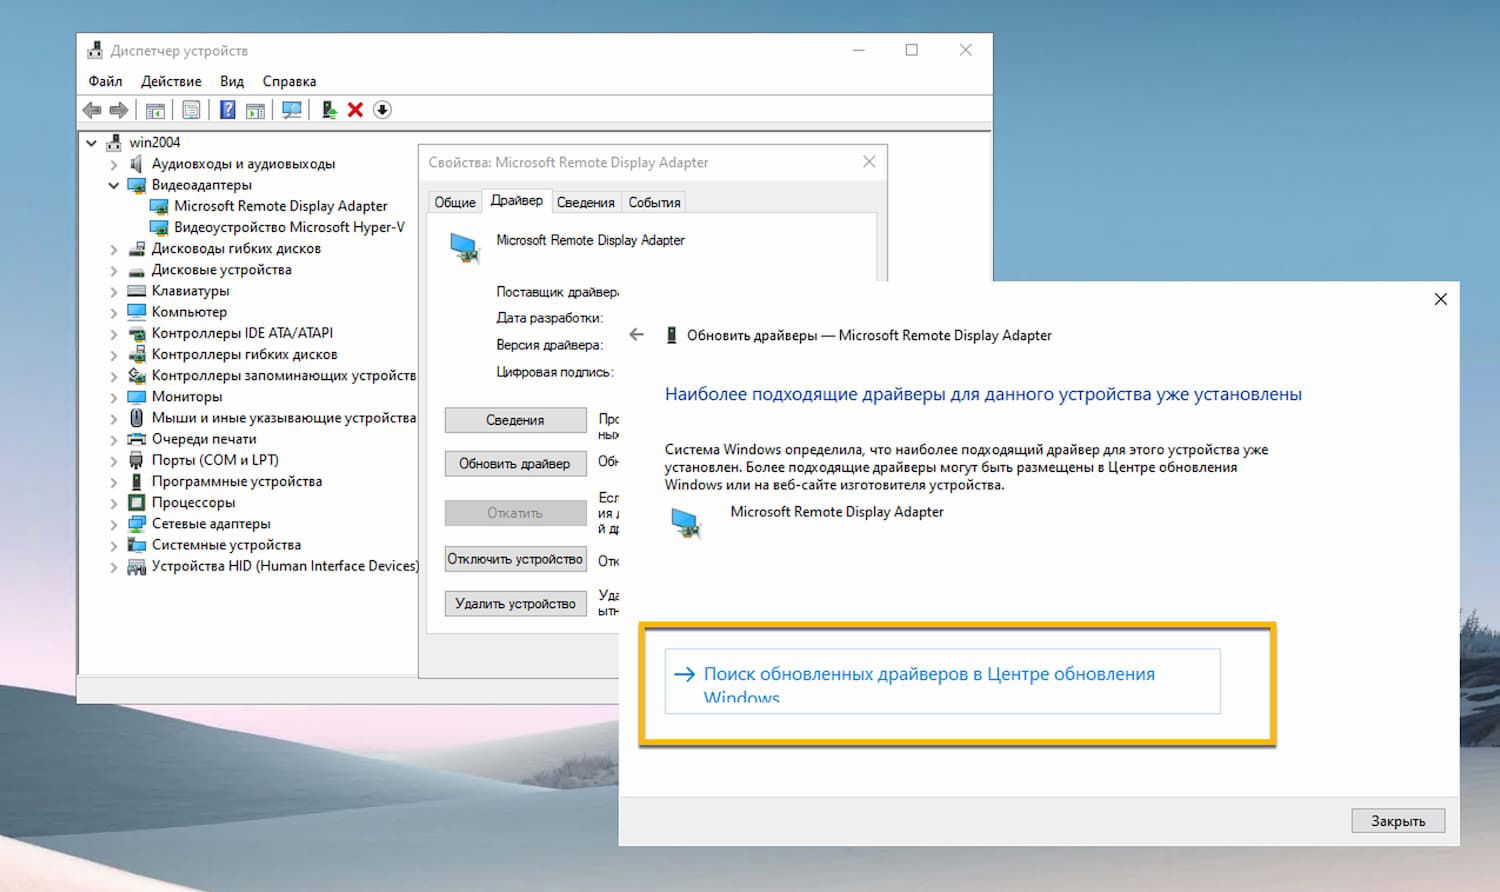This screenshot has height=892, width=1500.
Task: Open the Вид menu
Action: [232, 81]
